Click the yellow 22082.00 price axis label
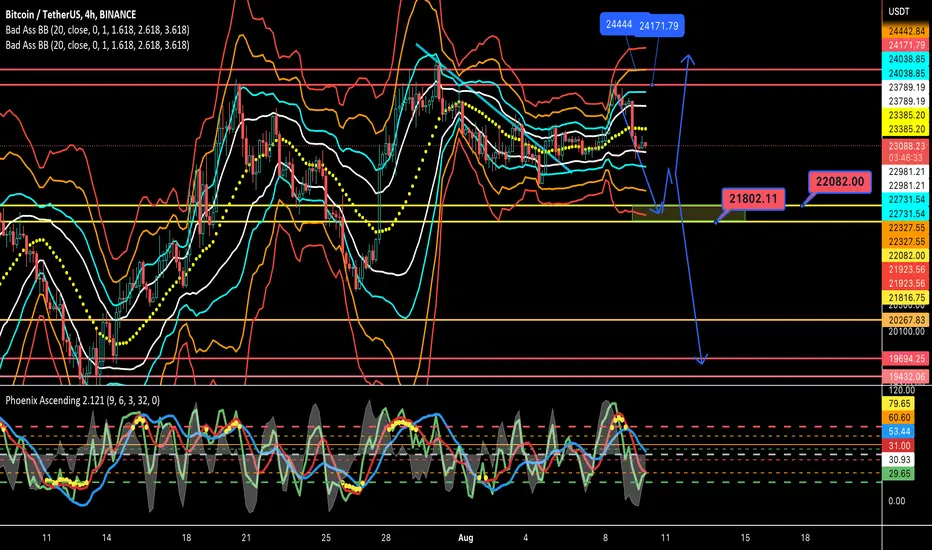This screenshot has height=550, width=932. click(x=906, y=256)
